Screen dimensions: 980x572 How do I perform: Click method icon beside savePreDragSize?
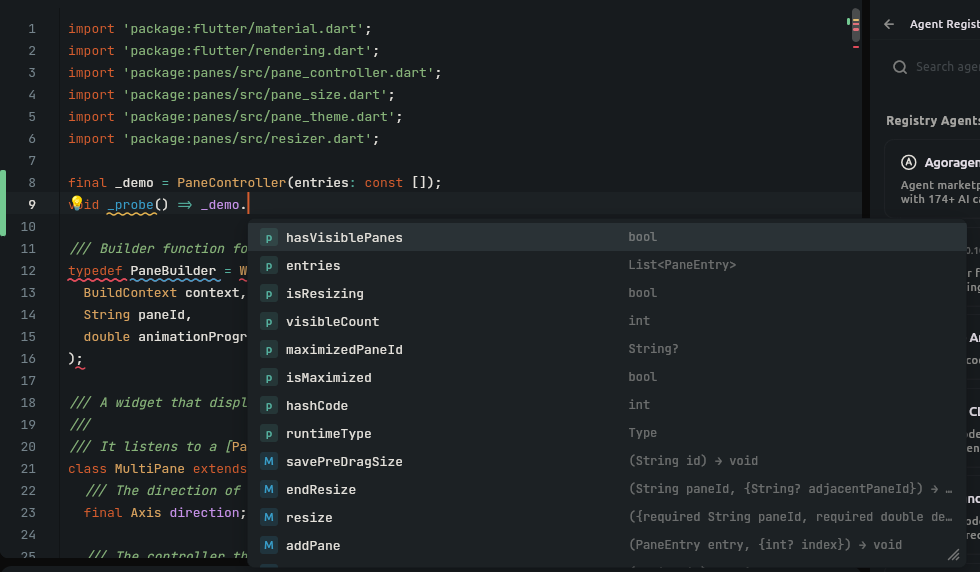click(269, 461)
